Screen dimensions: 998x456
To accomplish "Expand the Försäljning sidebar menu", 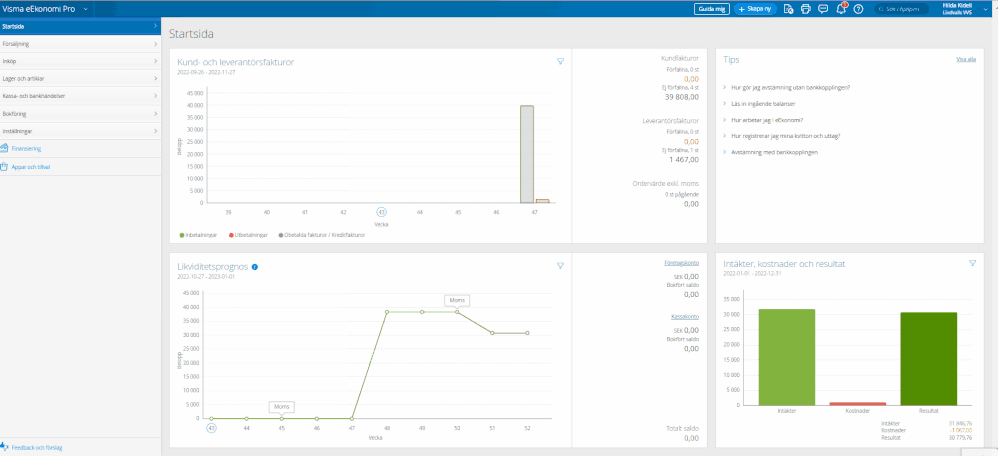I will pos(80,44).
